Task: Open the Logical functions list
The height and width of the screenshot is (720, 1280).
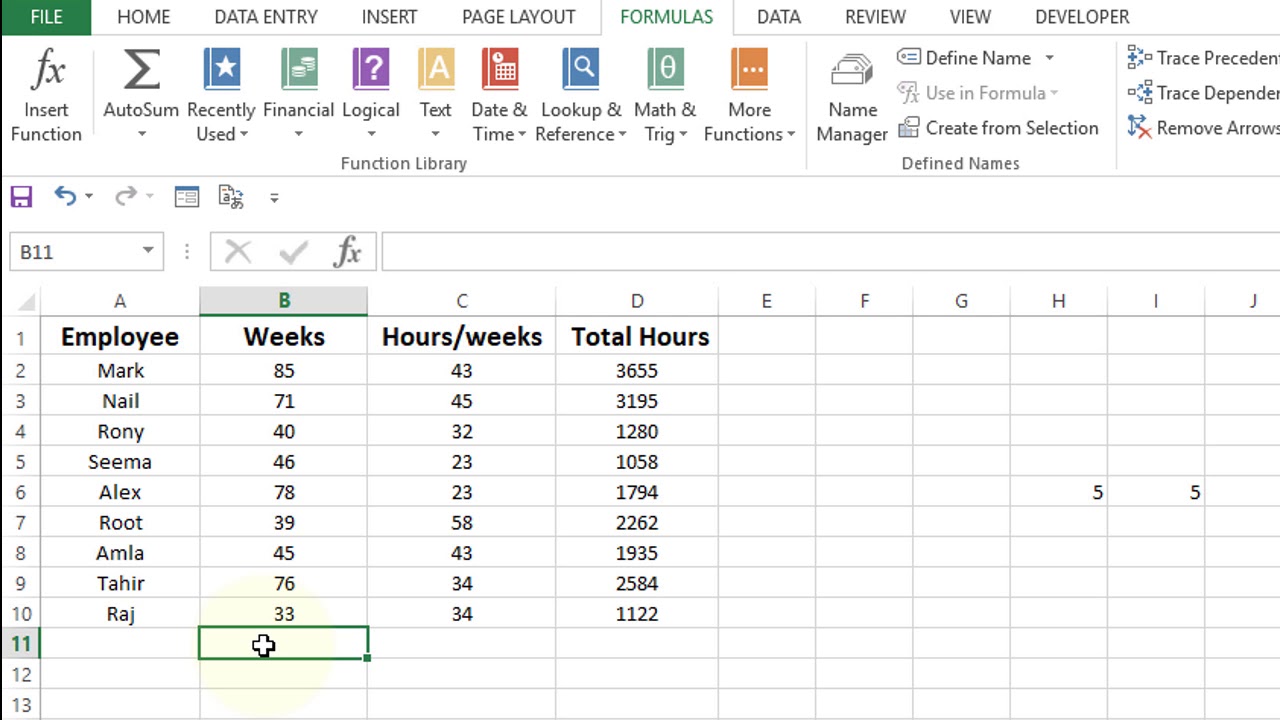Action: click(371, 95)
